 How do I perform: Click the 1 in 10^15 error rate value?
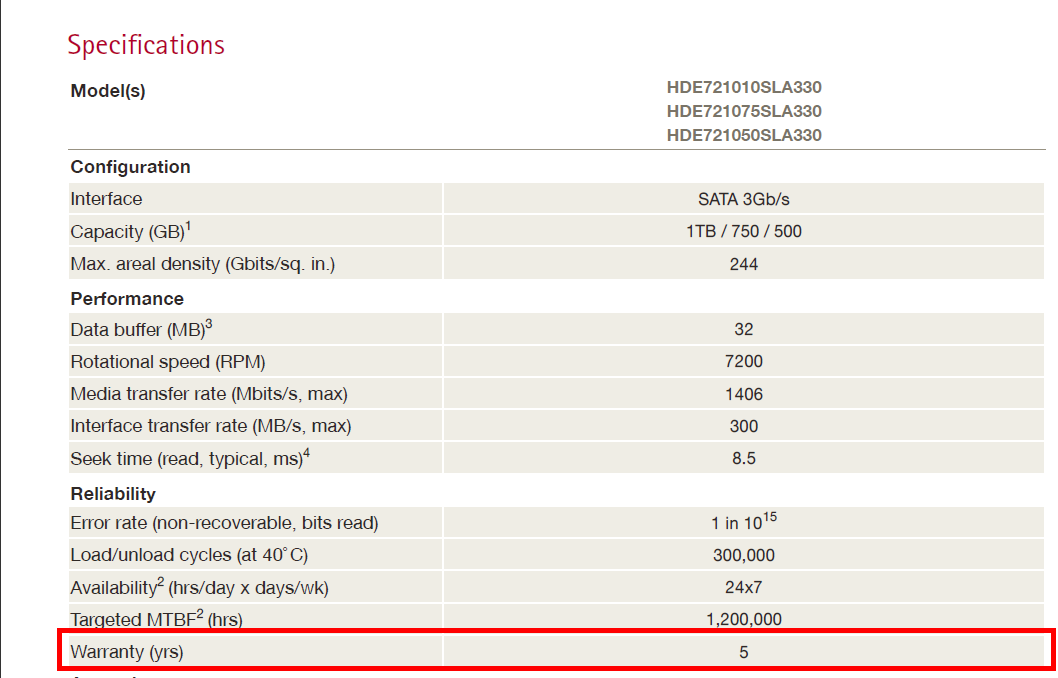click(x=744, y=521)
